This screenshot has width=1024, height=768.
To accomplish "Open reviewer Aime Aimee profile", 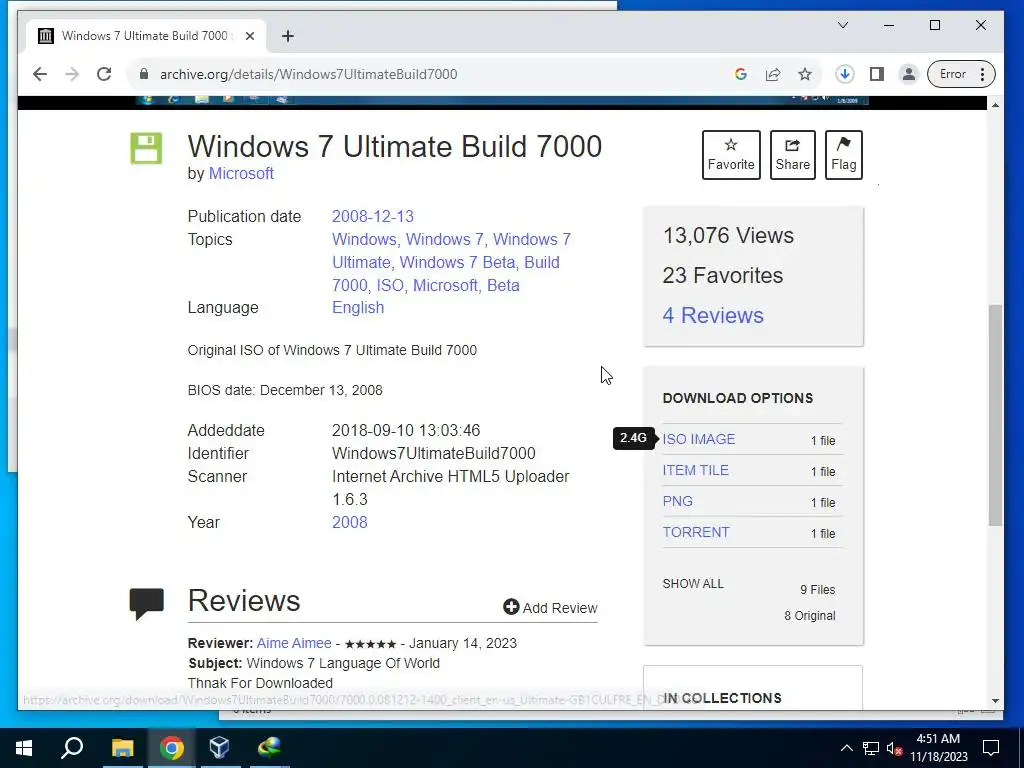I will (x=294, y=643).
